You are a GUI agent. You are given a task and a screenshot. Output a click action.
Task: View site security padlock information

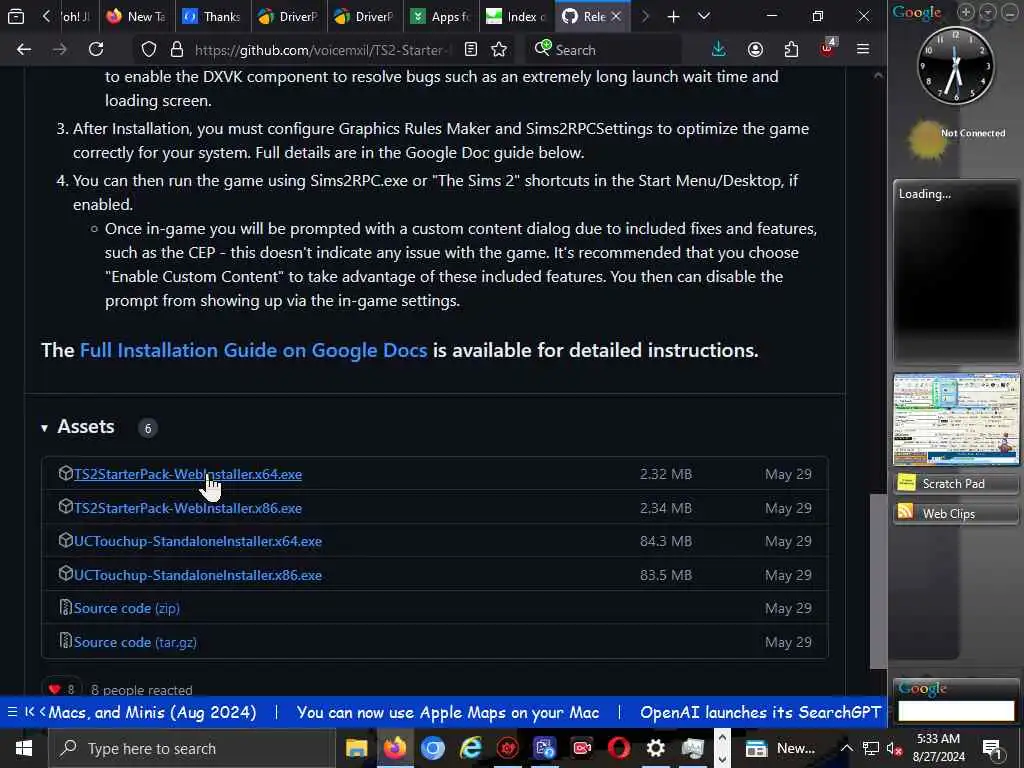click(x=176, y=49)
